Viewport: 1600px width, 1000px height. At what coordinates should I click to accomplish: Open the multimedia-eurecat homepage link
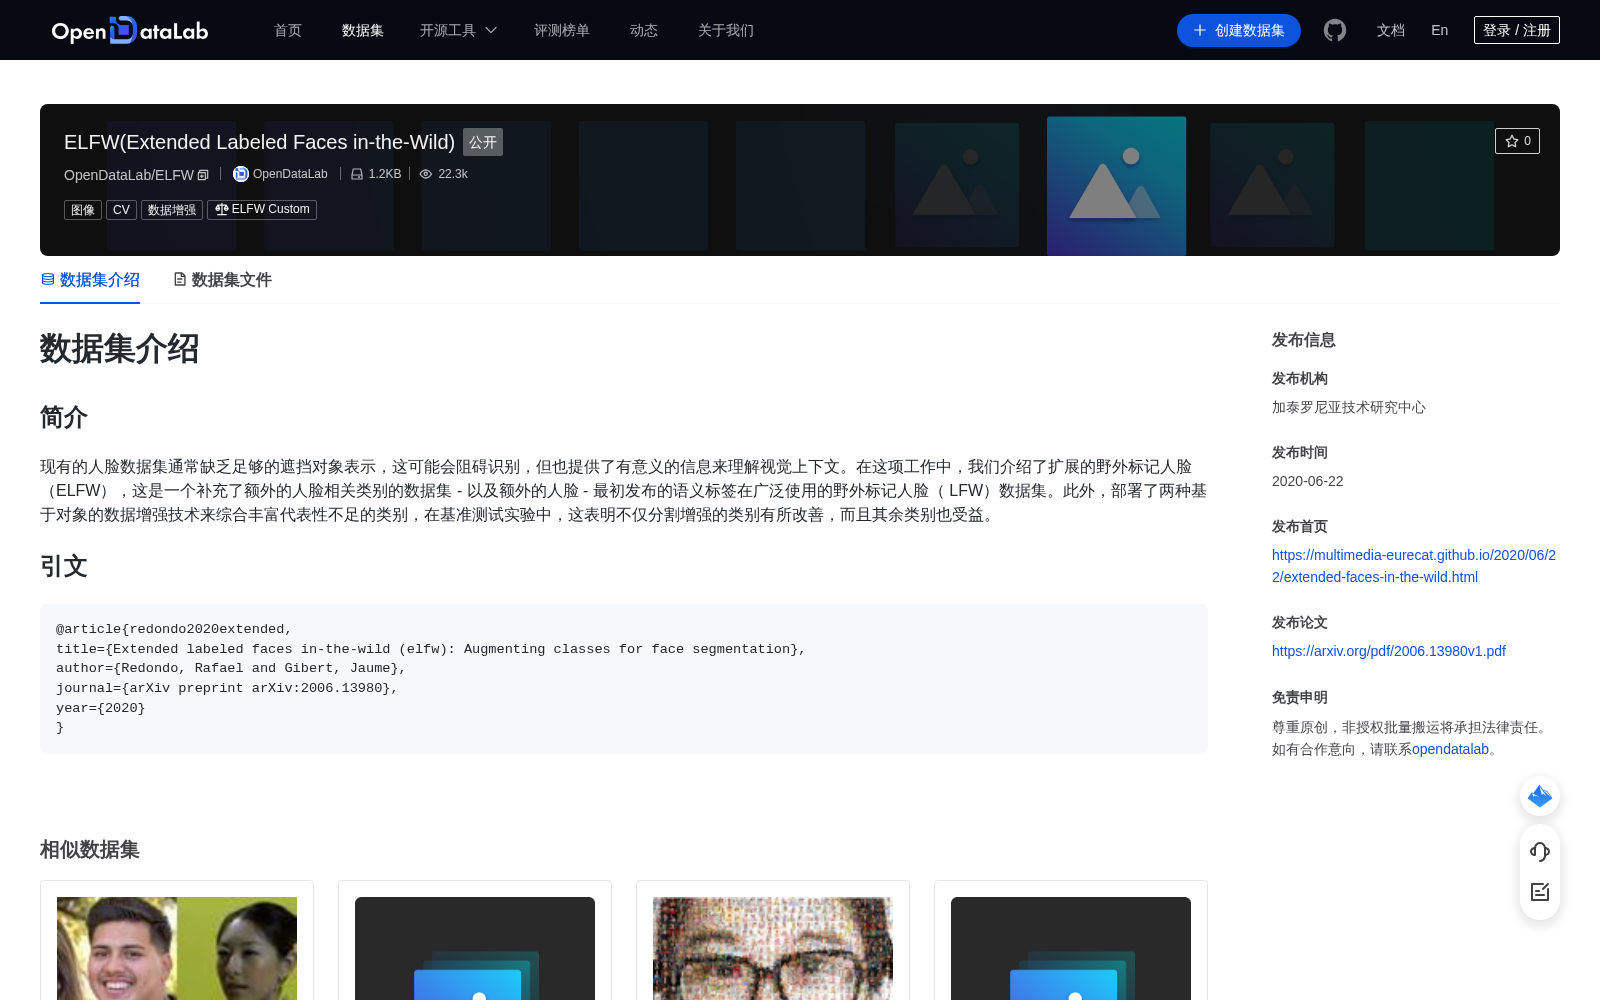point(1414,566)
